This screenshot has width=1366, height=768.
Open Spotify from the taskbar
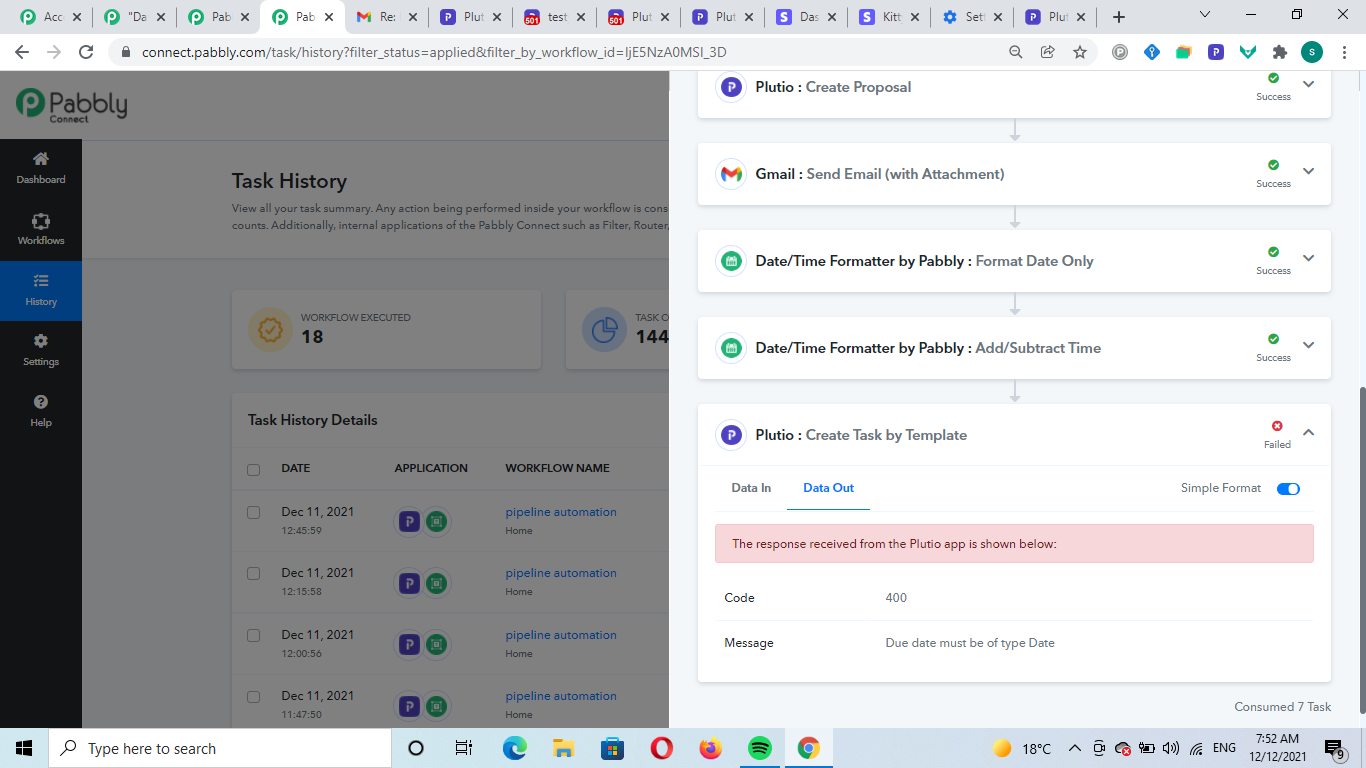pos(760,748)
